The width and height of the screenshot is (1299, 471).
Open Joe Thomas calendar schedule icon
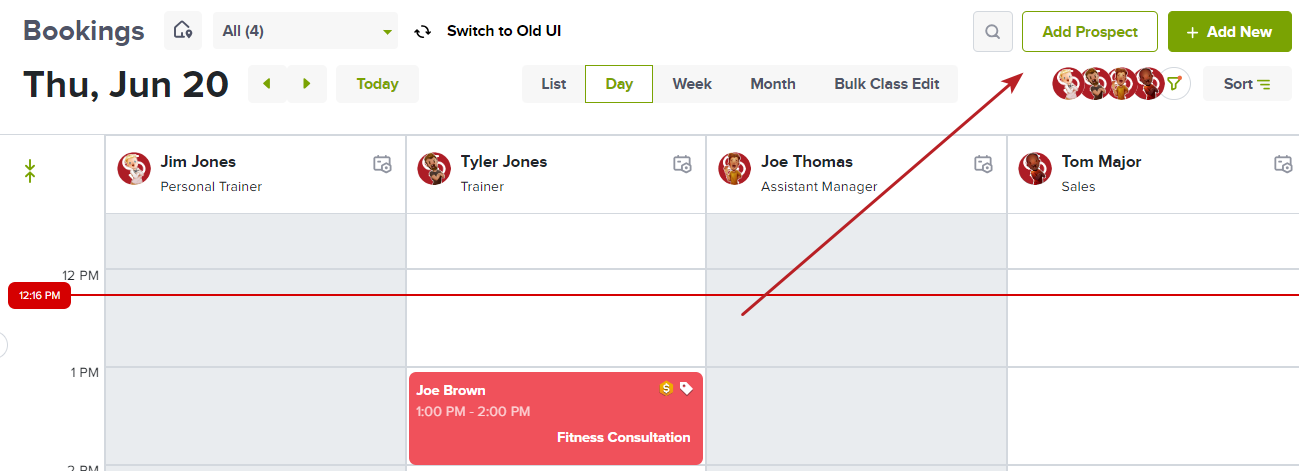click(x=983, y=163)
